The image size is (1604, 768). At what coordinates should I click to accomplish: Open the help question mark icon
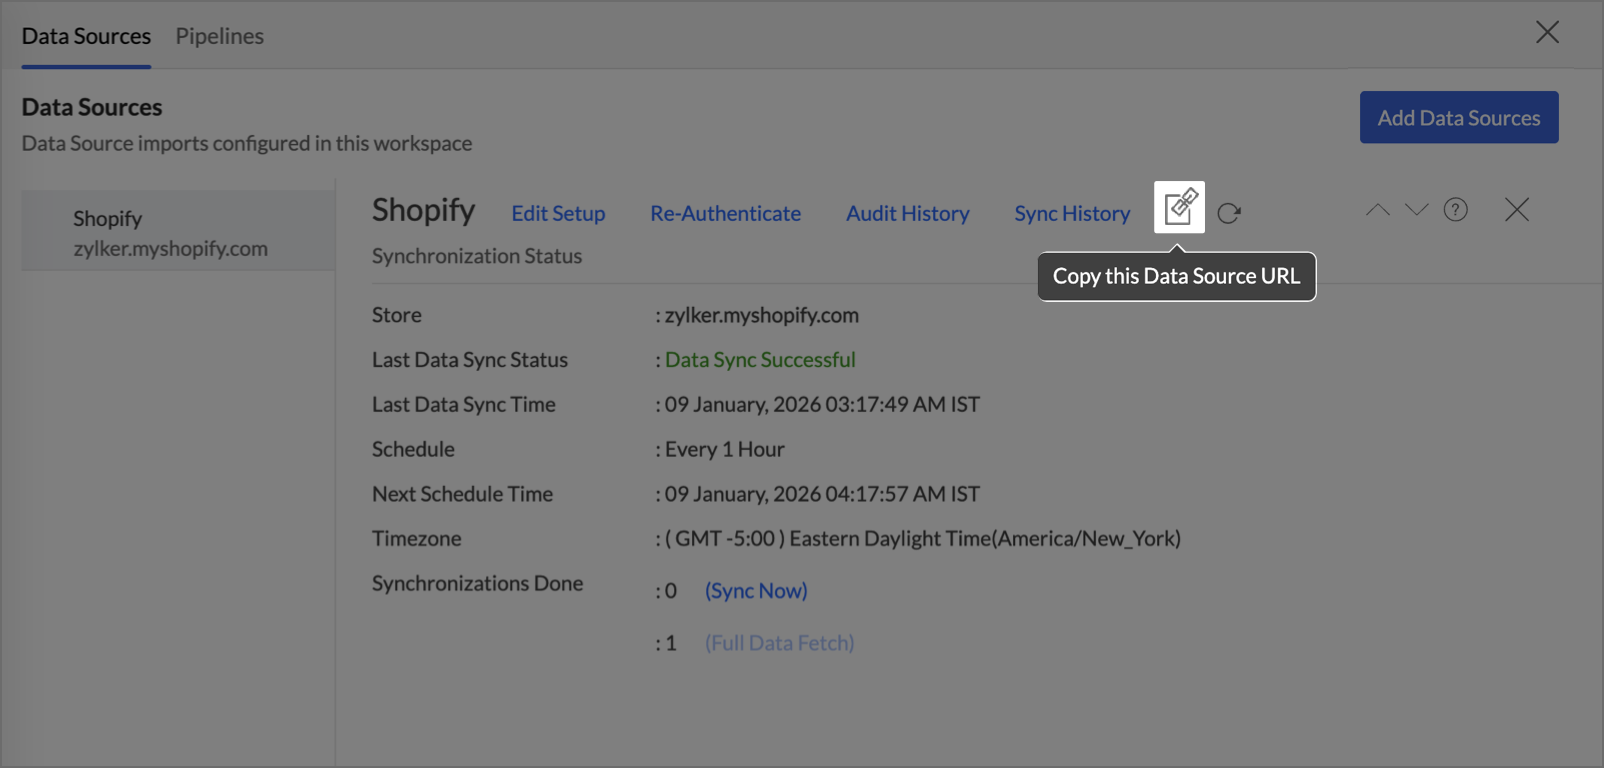pyautogui.click(x=1455, y=210)
